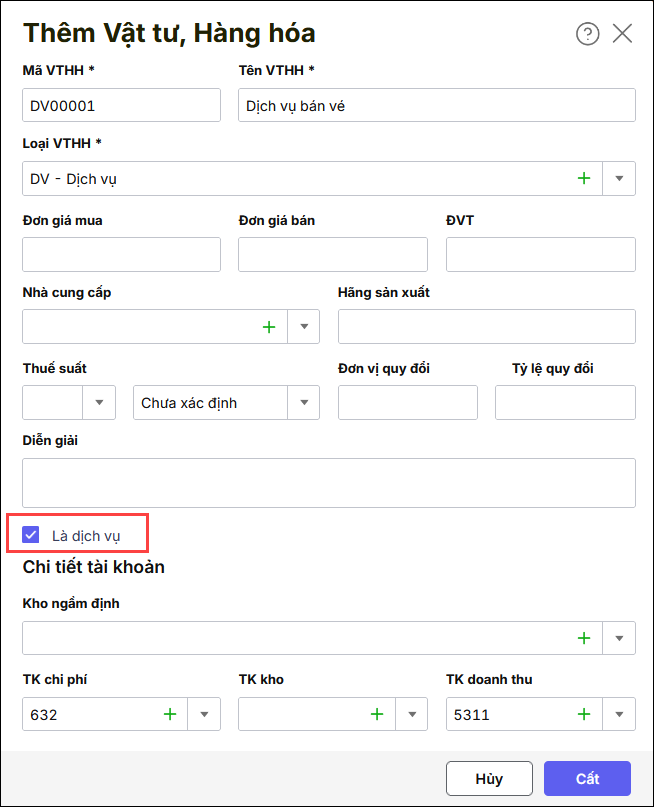
Task: Expand the Thuế suất percentage dropdown
Action: tap(99, 403)
